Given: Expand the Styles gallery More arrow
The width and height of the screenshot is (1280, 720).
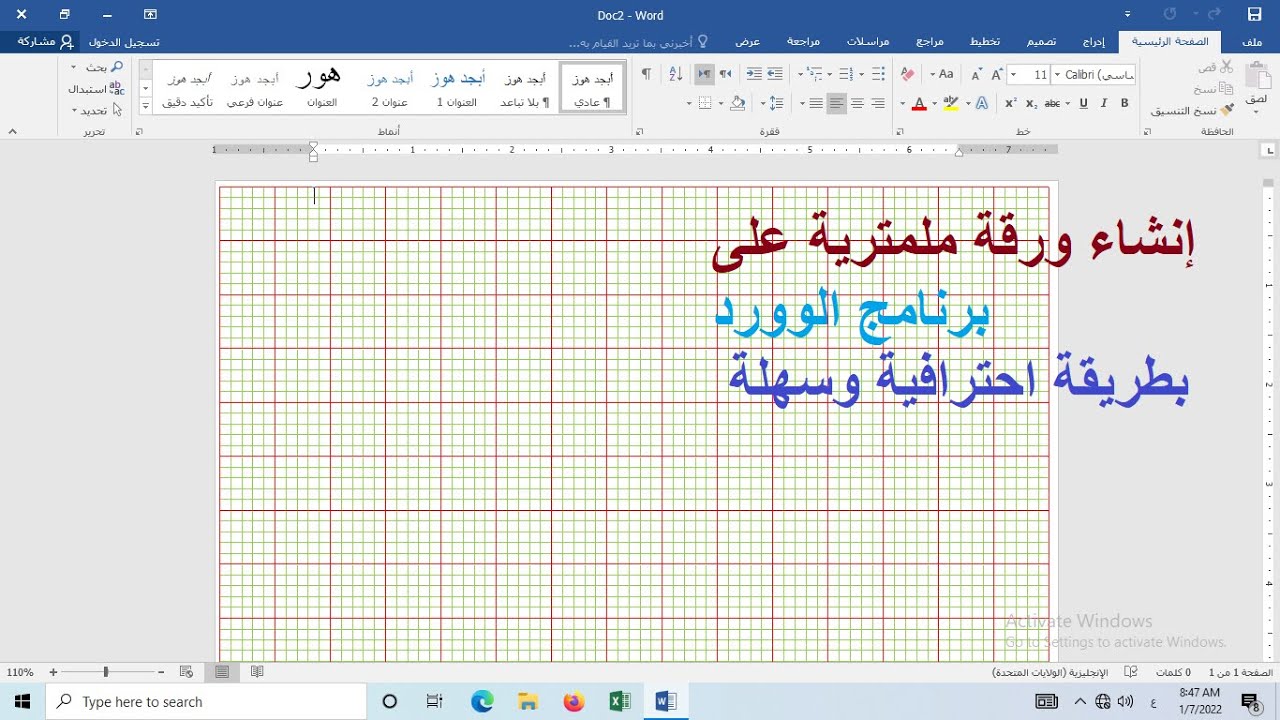Looking at the screenshot, I should pos(145,104).
